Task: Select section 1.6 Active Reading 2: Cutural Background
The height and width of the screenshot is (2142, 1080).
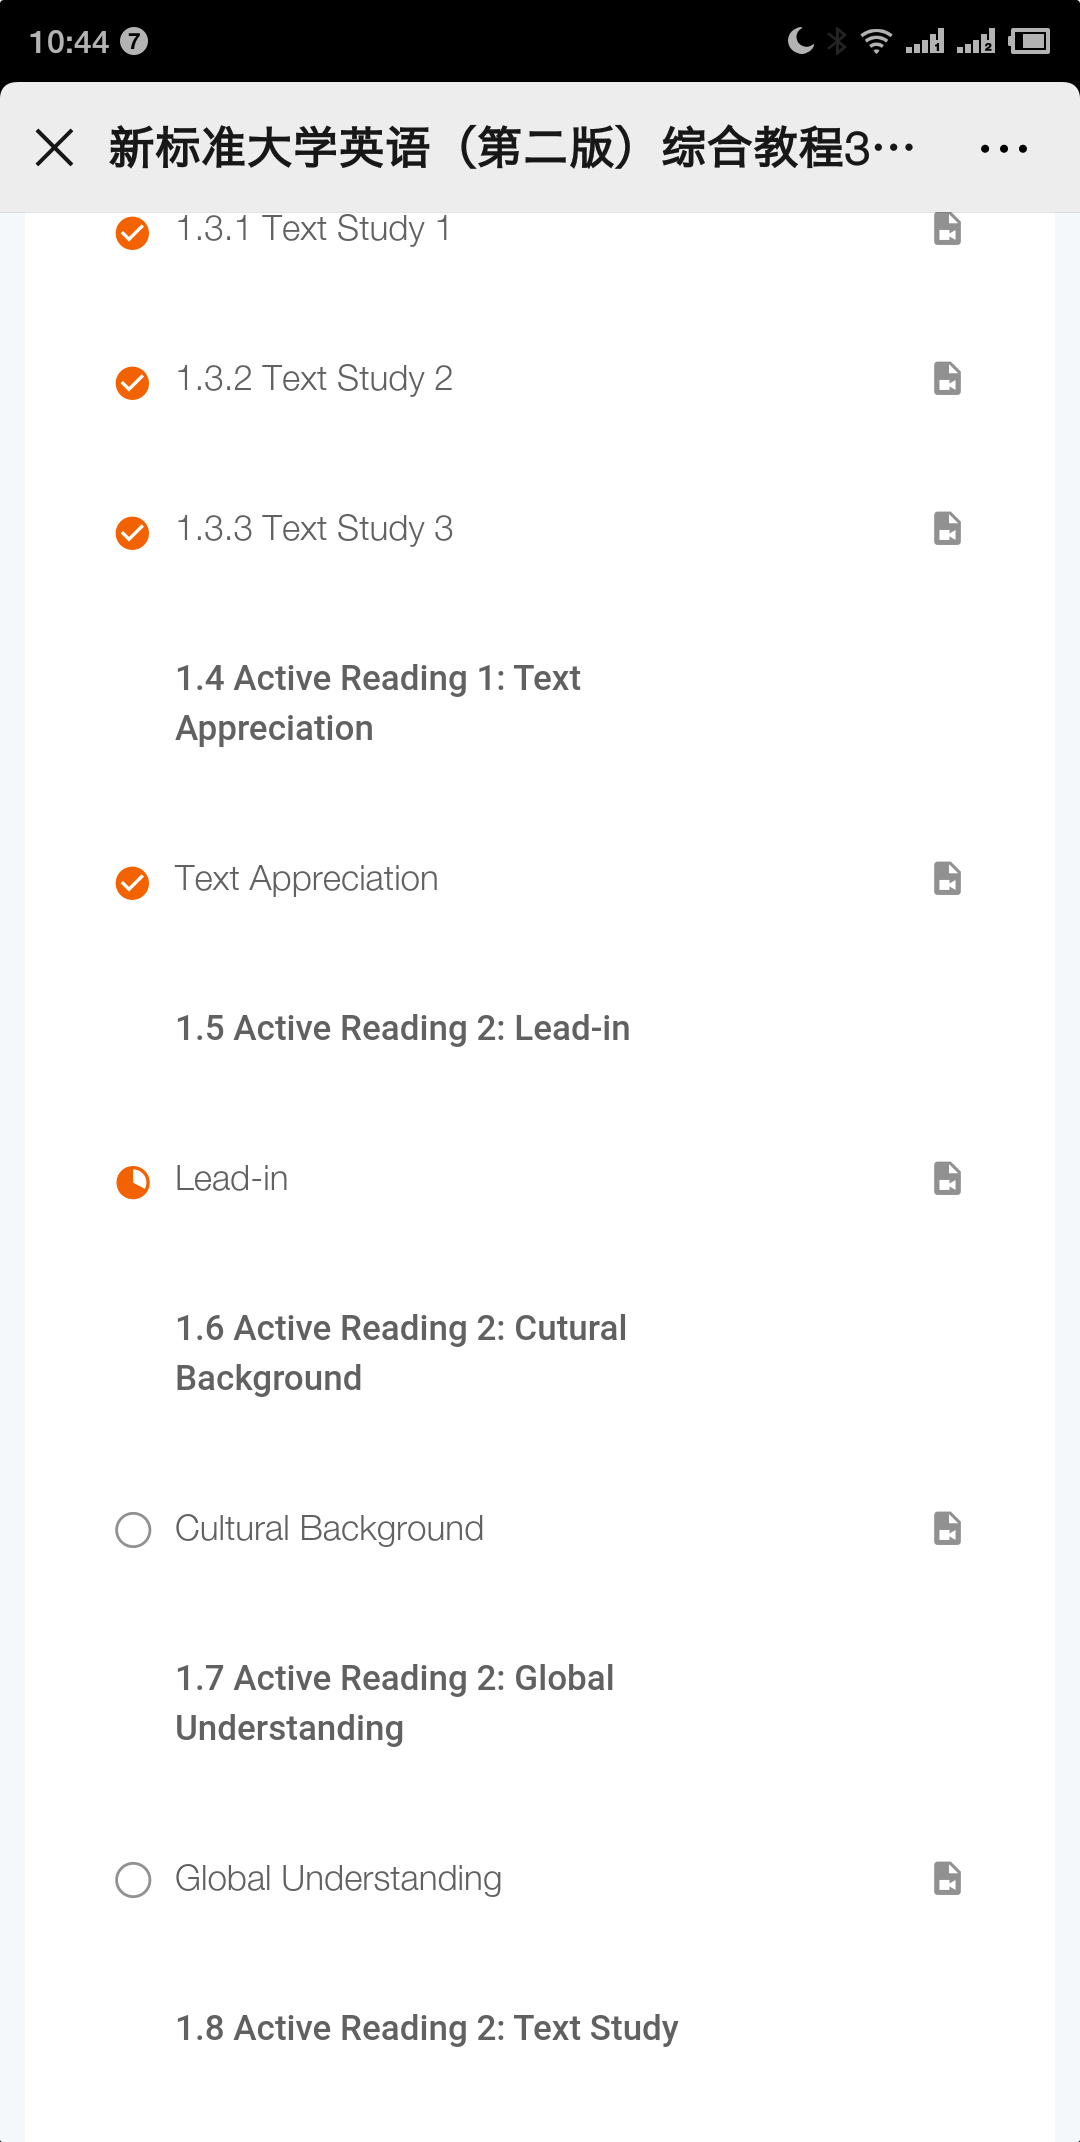Action: click(x=401, y=1353)
